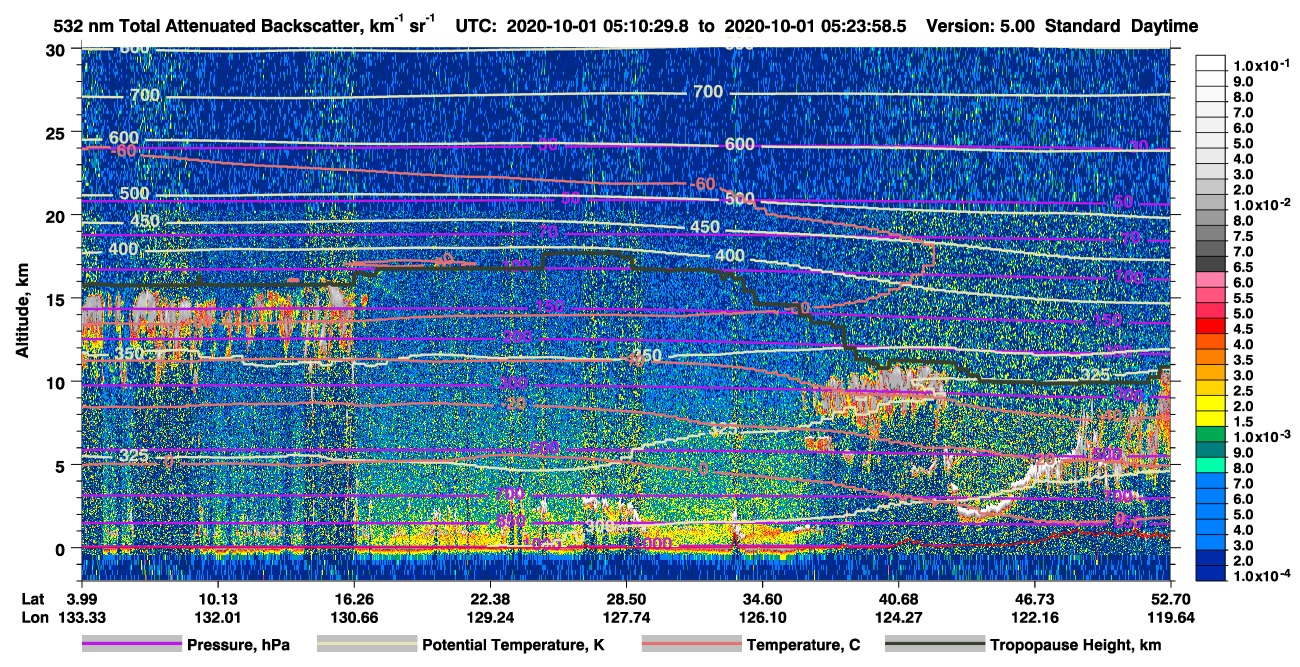Click the 'Daytime' word in the header
This screenshot has width=1300, height=667.
coord(1165,26)
